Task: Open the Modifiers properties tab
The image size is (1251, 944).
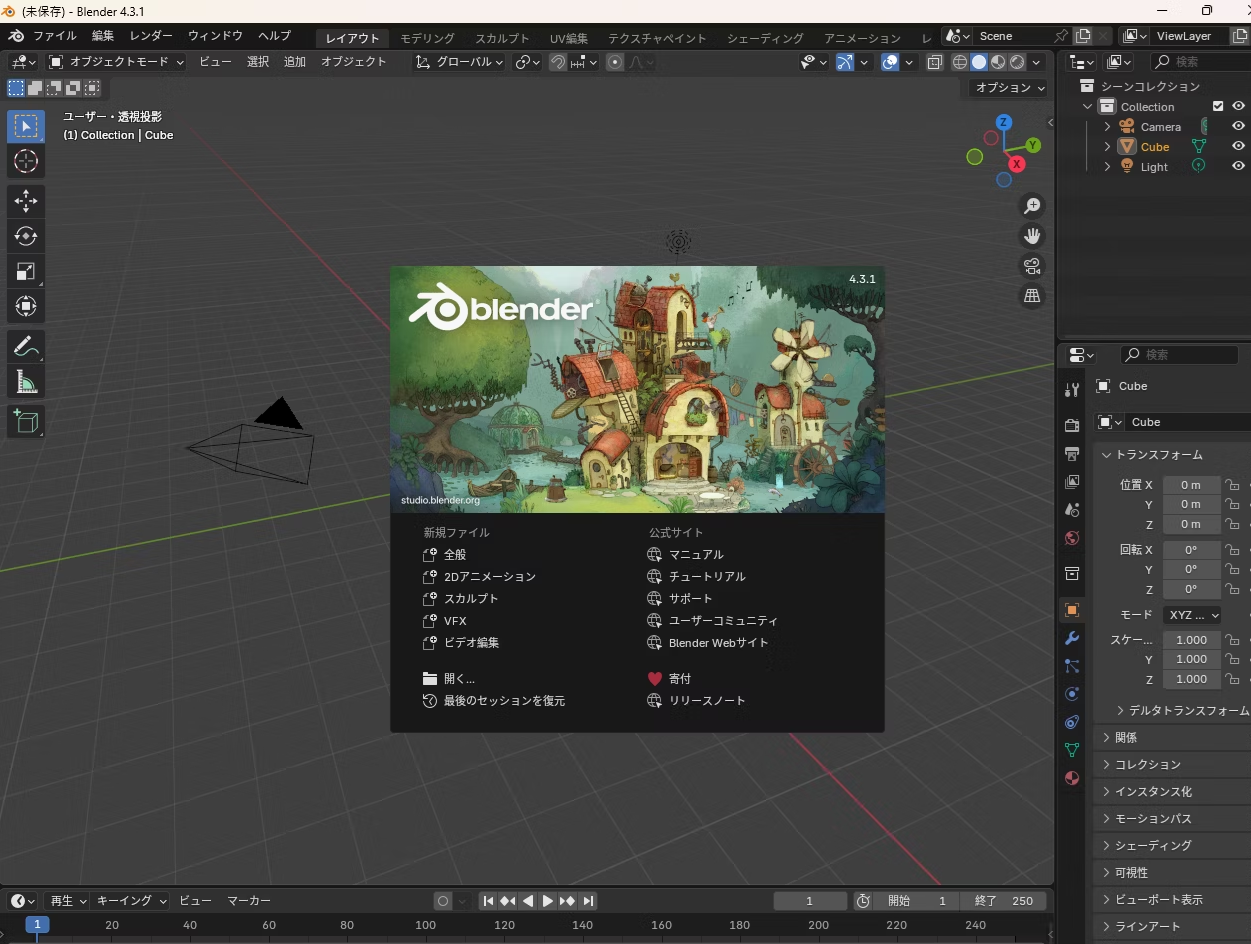Action: click(1072, 638)
